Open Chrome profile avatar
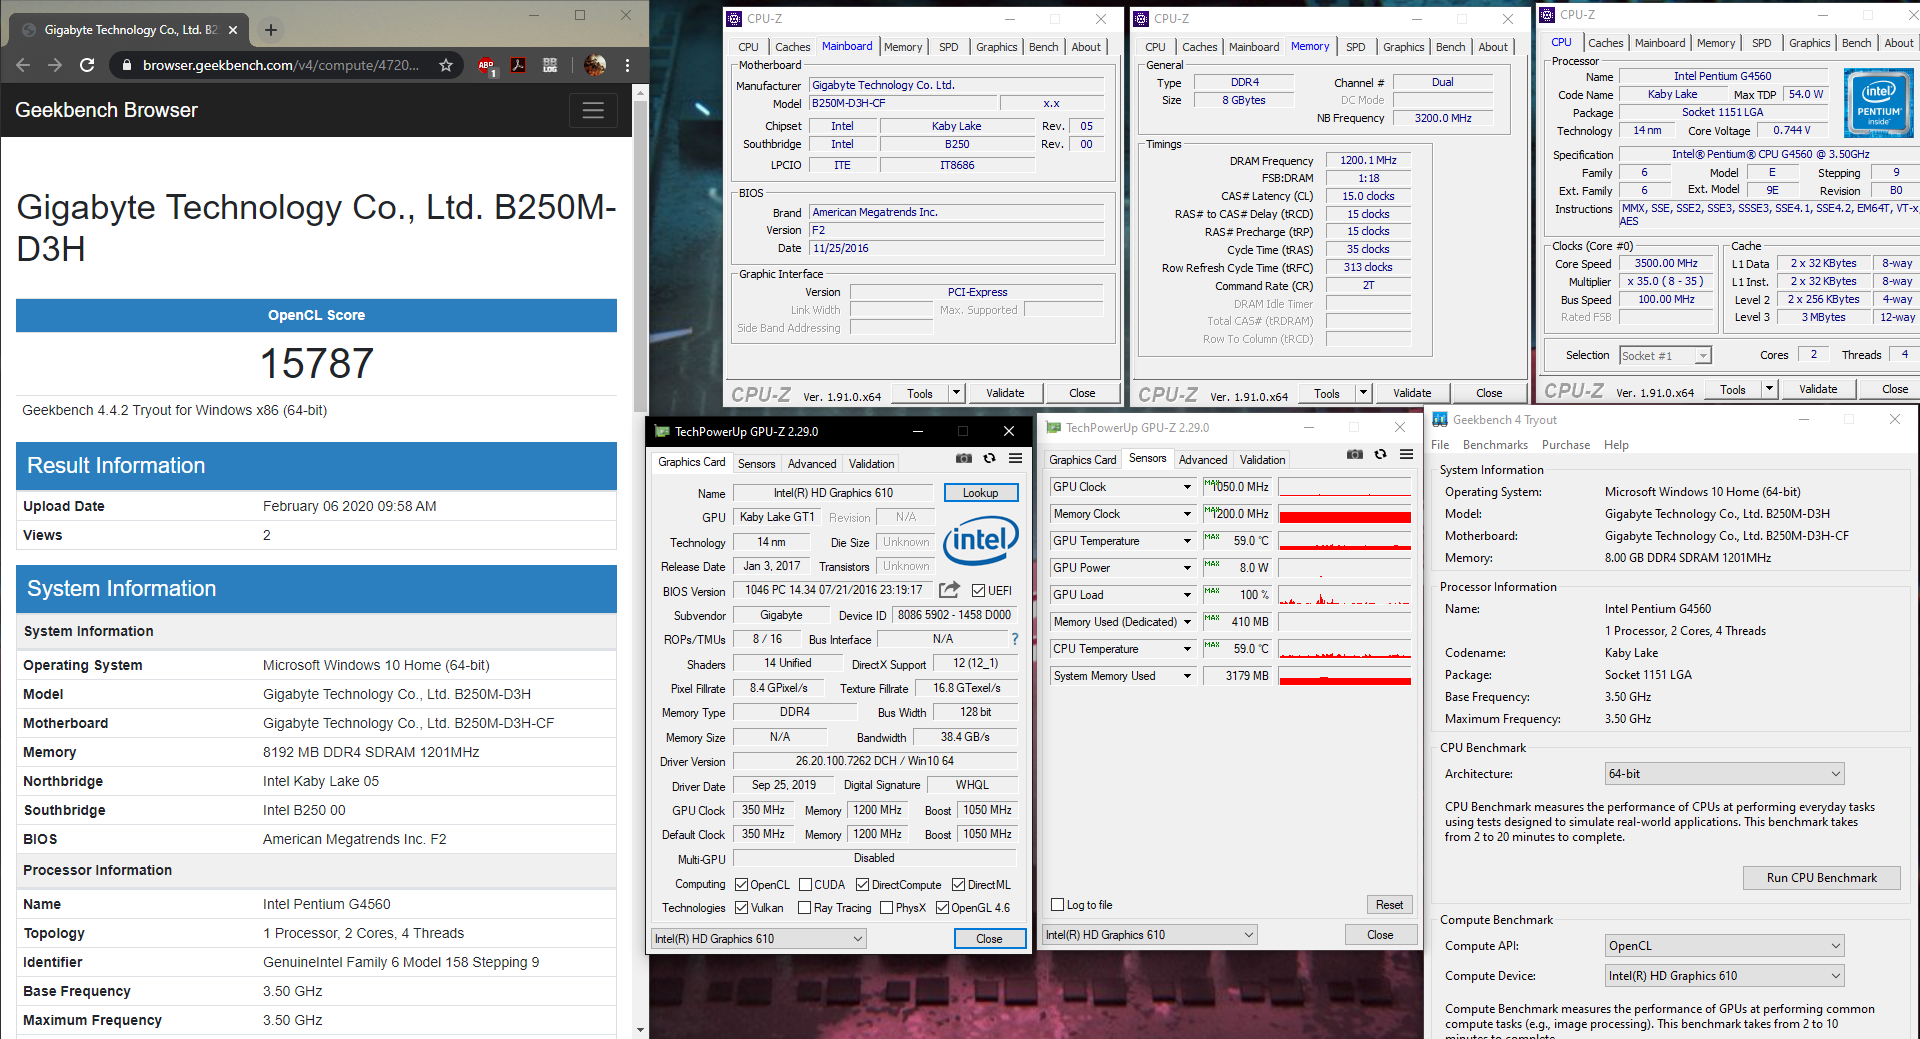The width and height of the screenshot is (1920, 1039). 595,65
